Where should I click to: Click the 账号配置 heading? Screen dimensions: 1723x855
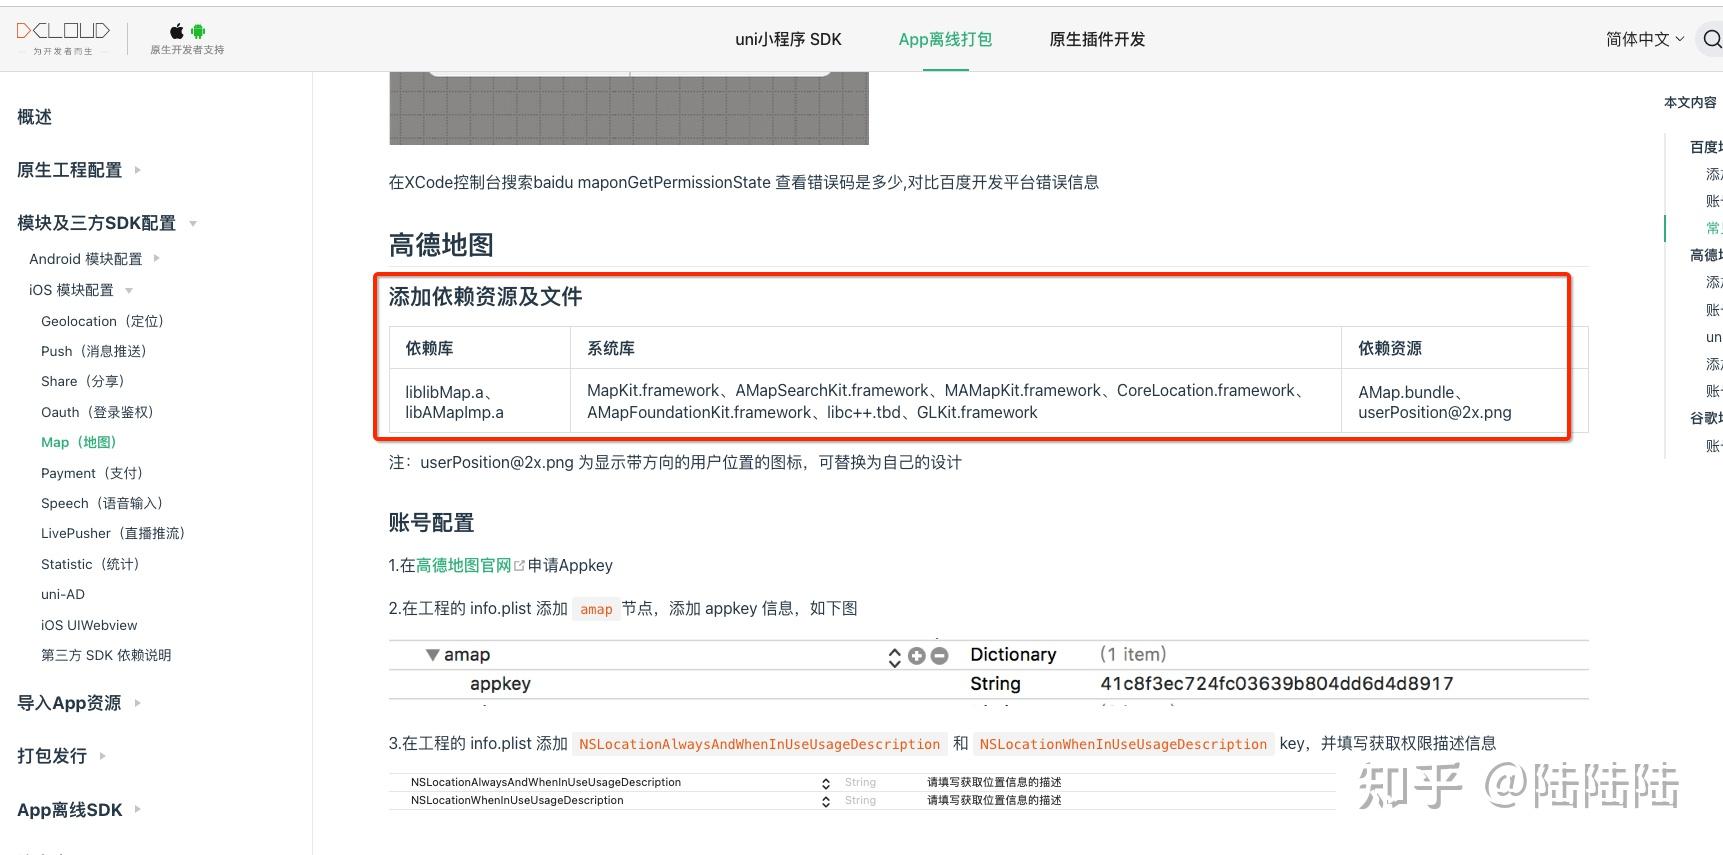pos(431,523)
